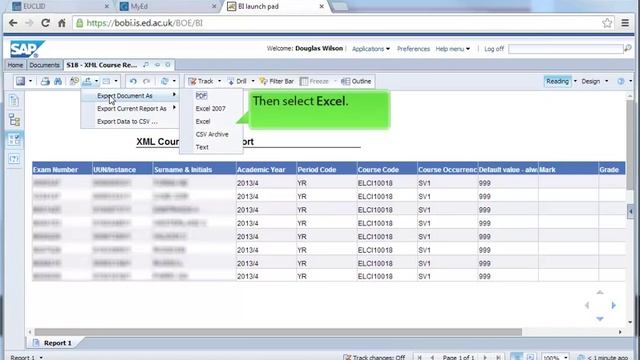Toggle Freeze headers button
640x360 pixels.
tap(314, 81)
